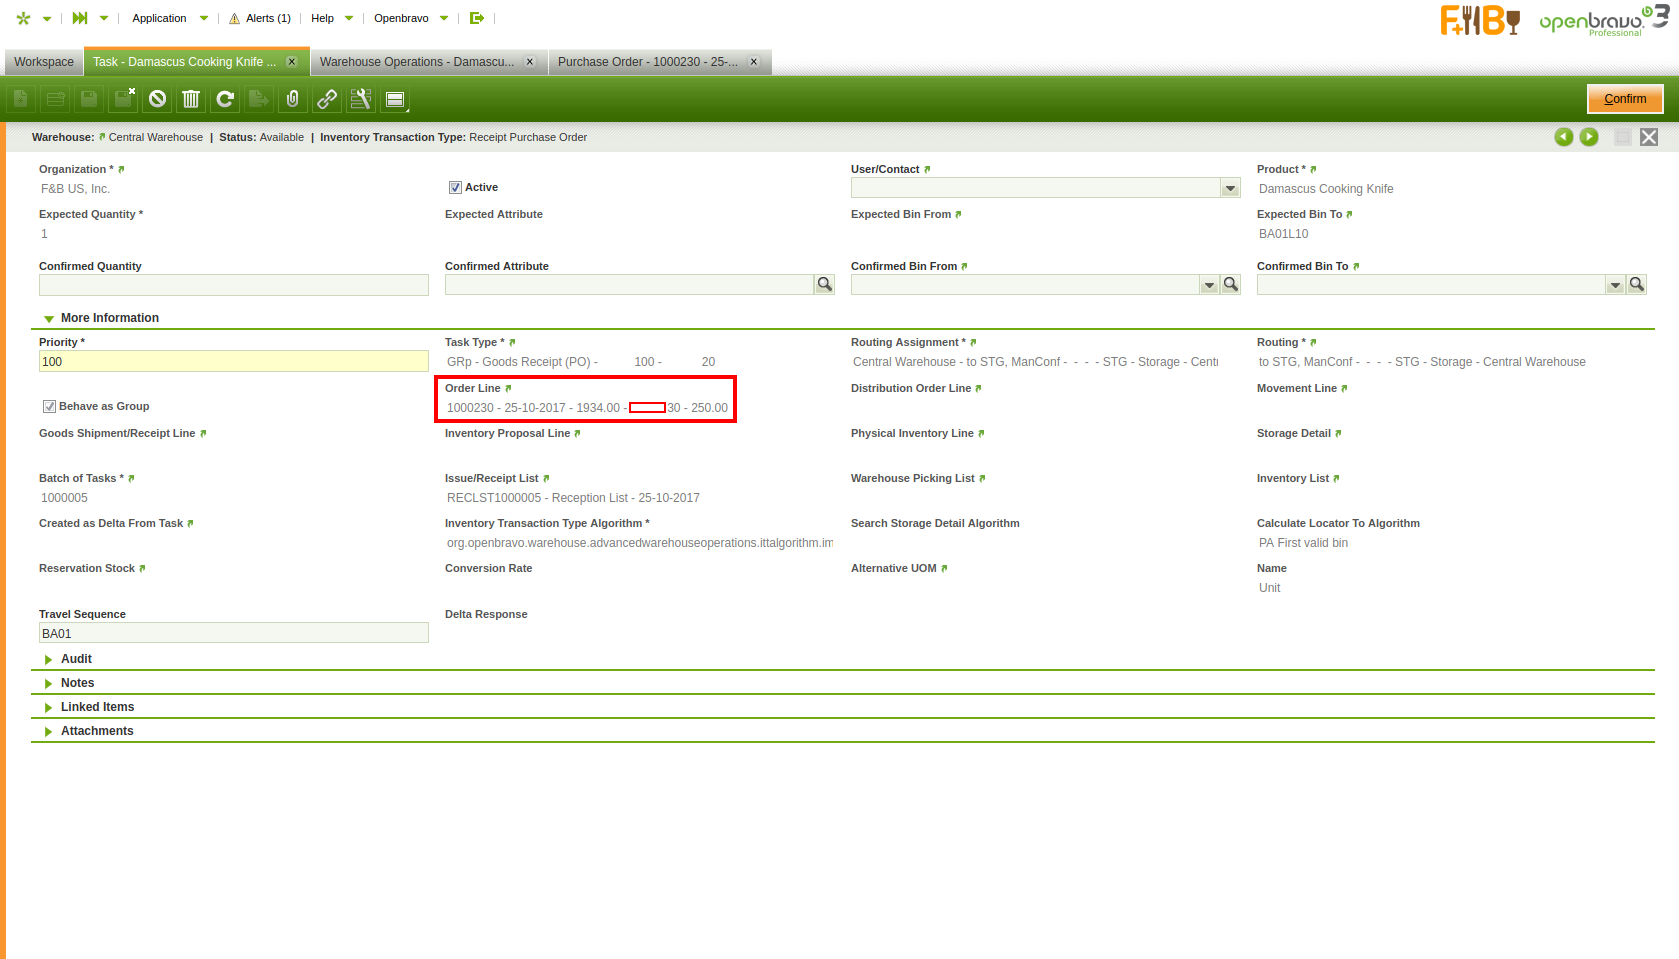This screenshot has width=1679, height=959.
Task: Open the Confirmed Bin From dropdown arrow
Action: (1209, 286)
